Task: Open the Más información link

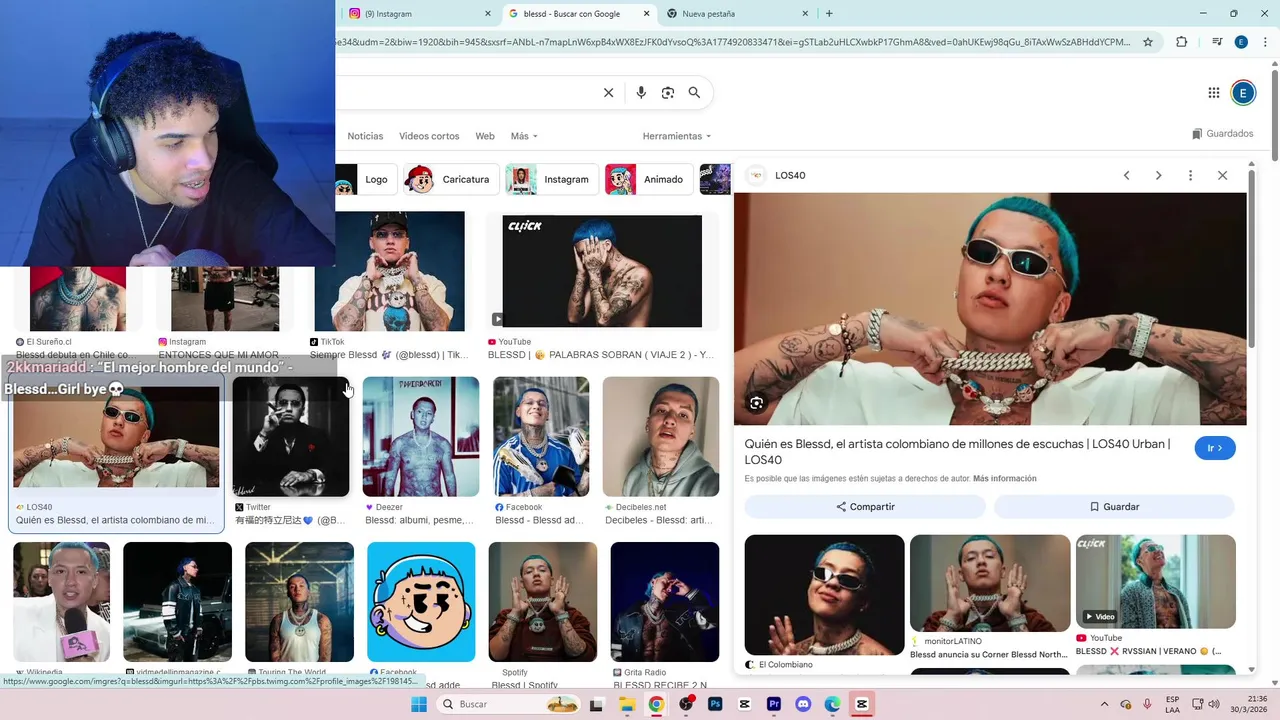Action: 1004,479
